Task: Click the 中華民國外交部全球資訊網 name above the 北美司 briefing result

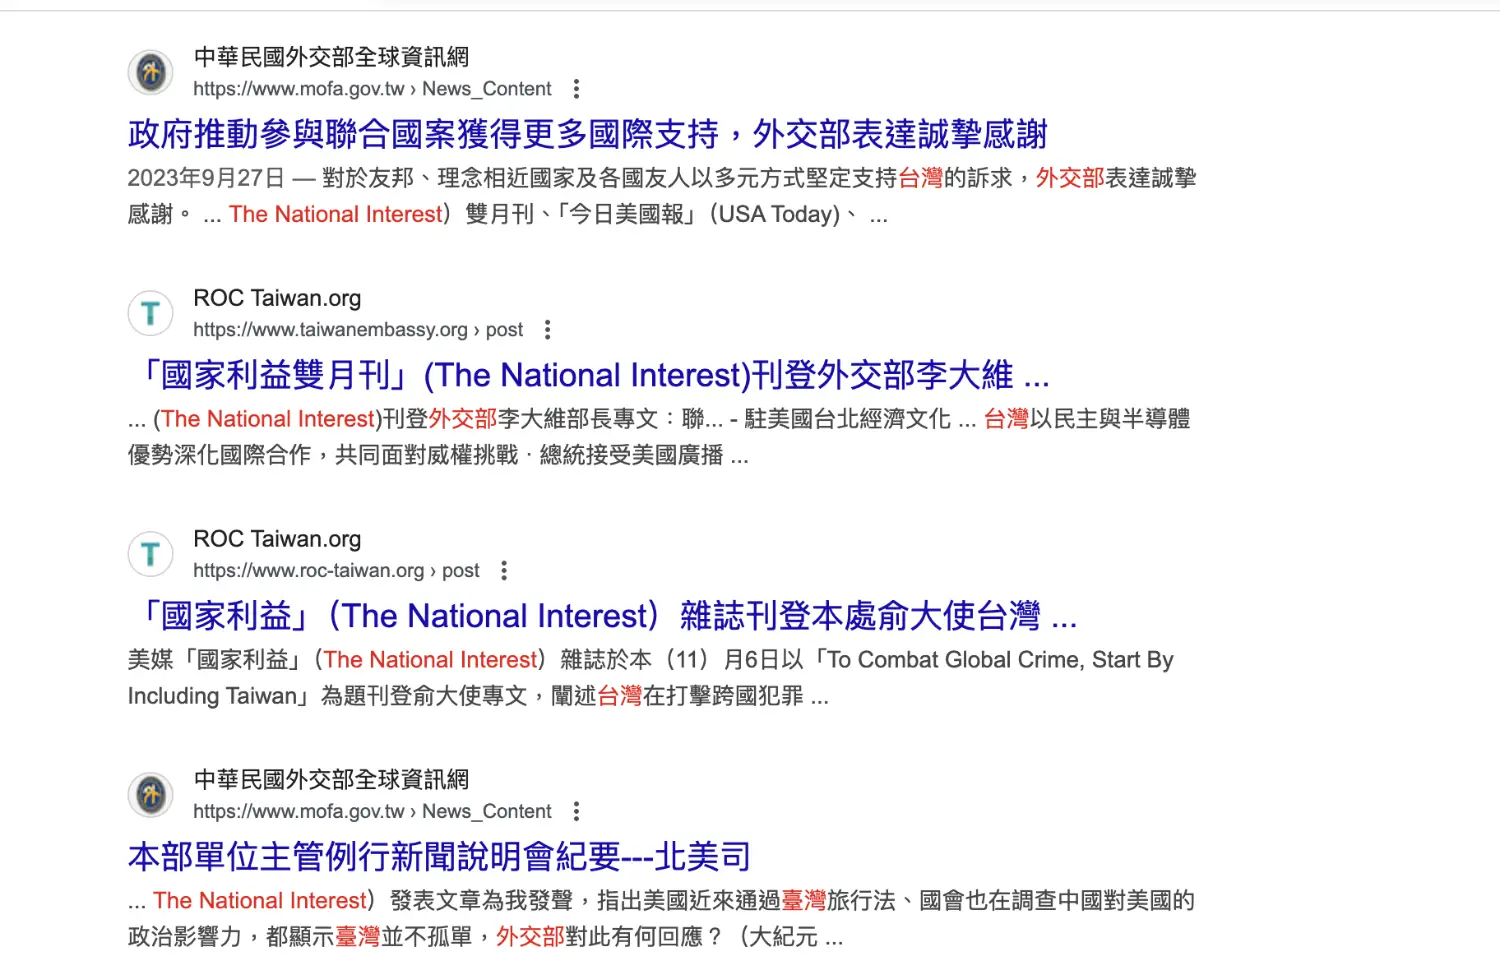Action: tap(331, 780)
